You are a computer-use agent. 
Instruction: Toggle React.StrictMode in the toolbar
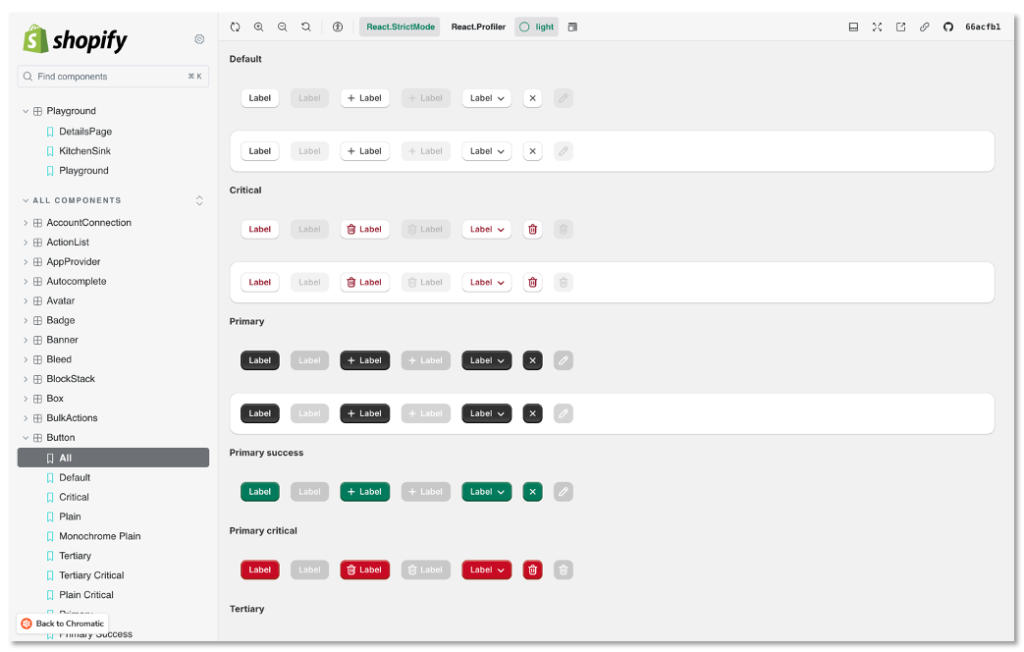pyautogui.click(x=400, y=27)
